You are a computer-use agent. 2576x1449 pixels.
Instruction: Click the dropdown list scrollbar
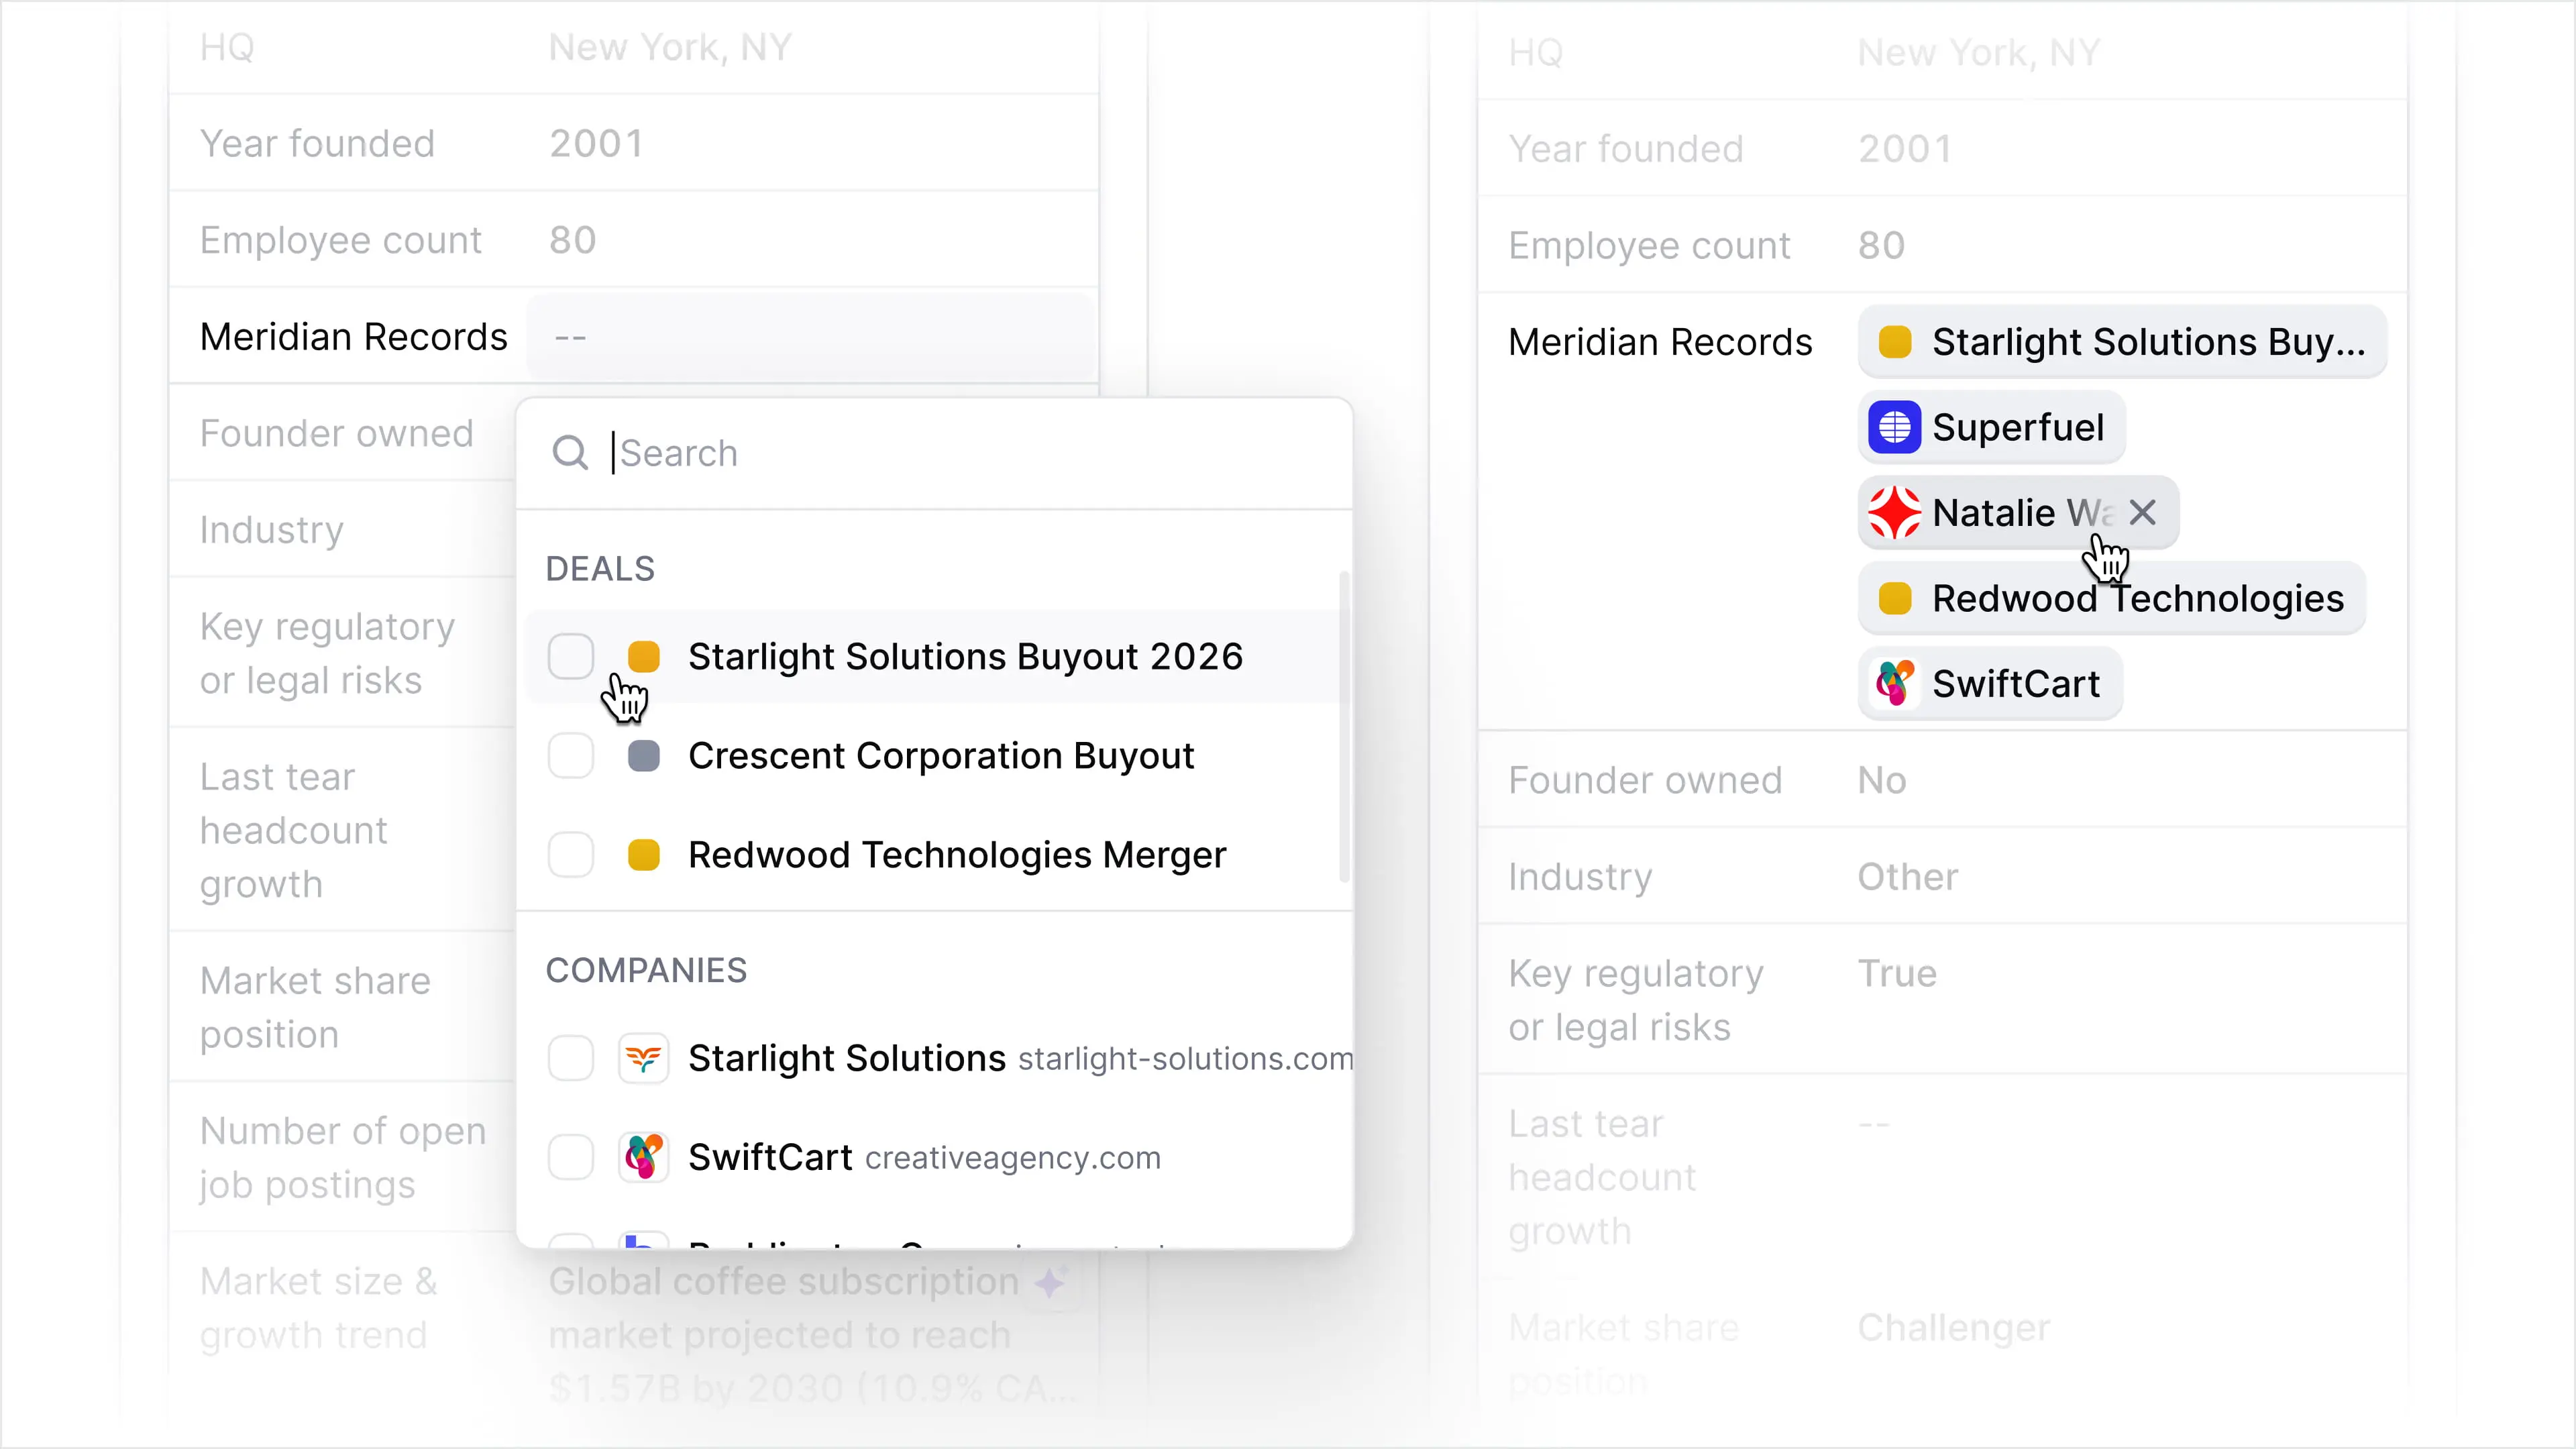(x=1344, y=727)
